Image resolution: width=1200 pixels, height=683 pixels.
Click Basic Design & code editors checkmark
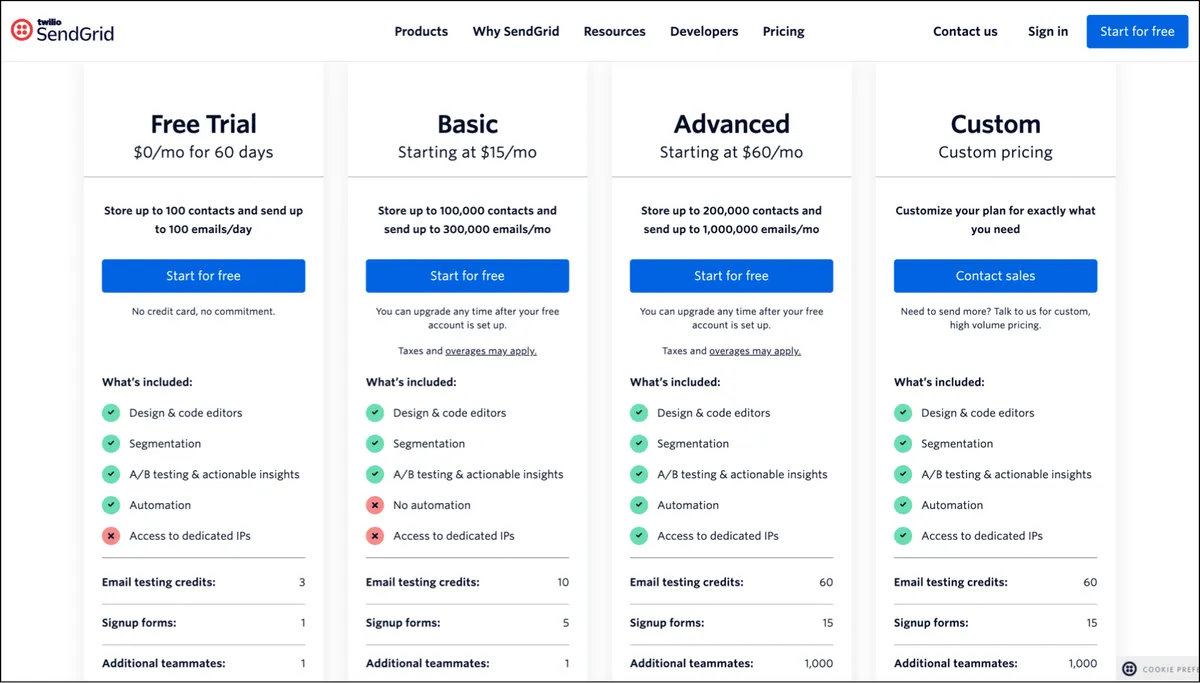[375, 413]
